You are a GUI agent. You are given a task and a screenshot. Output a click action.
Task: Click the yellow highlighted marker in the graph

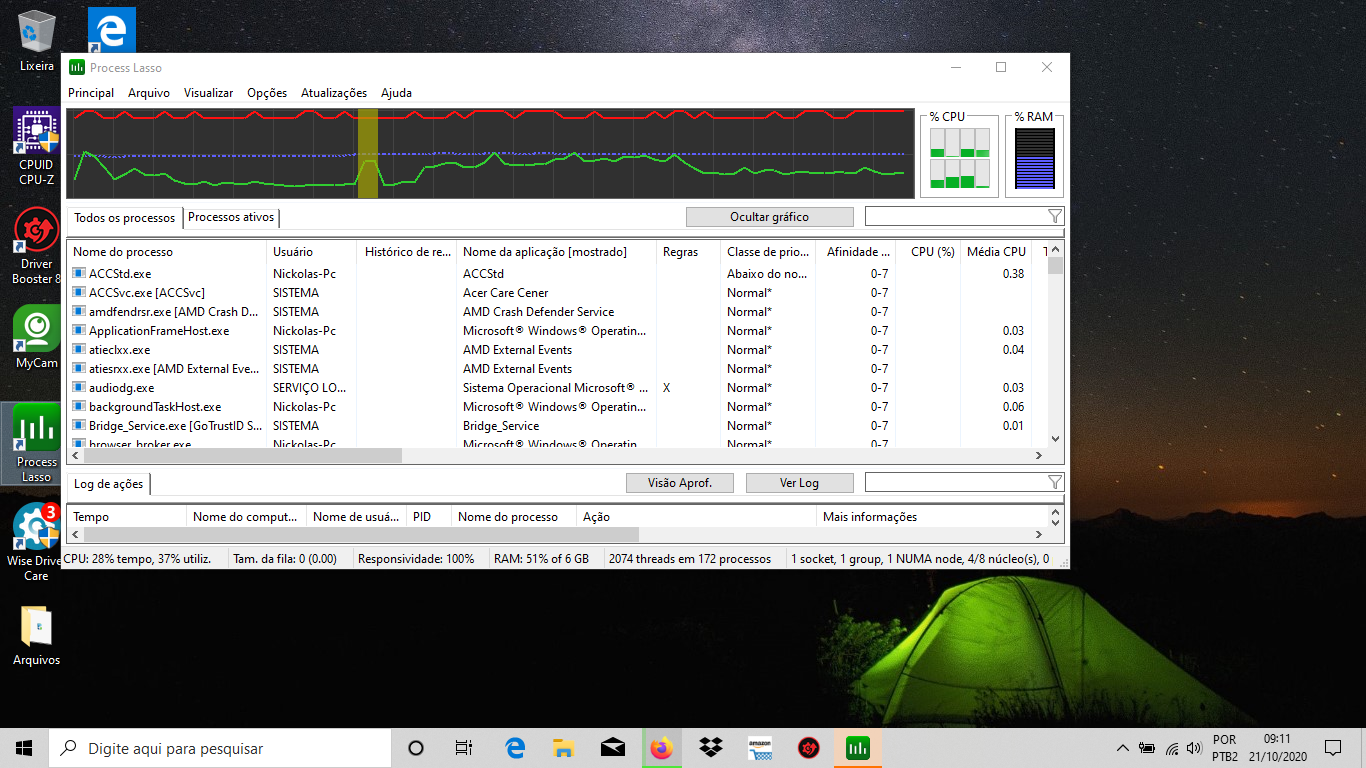tap(368, 153)
